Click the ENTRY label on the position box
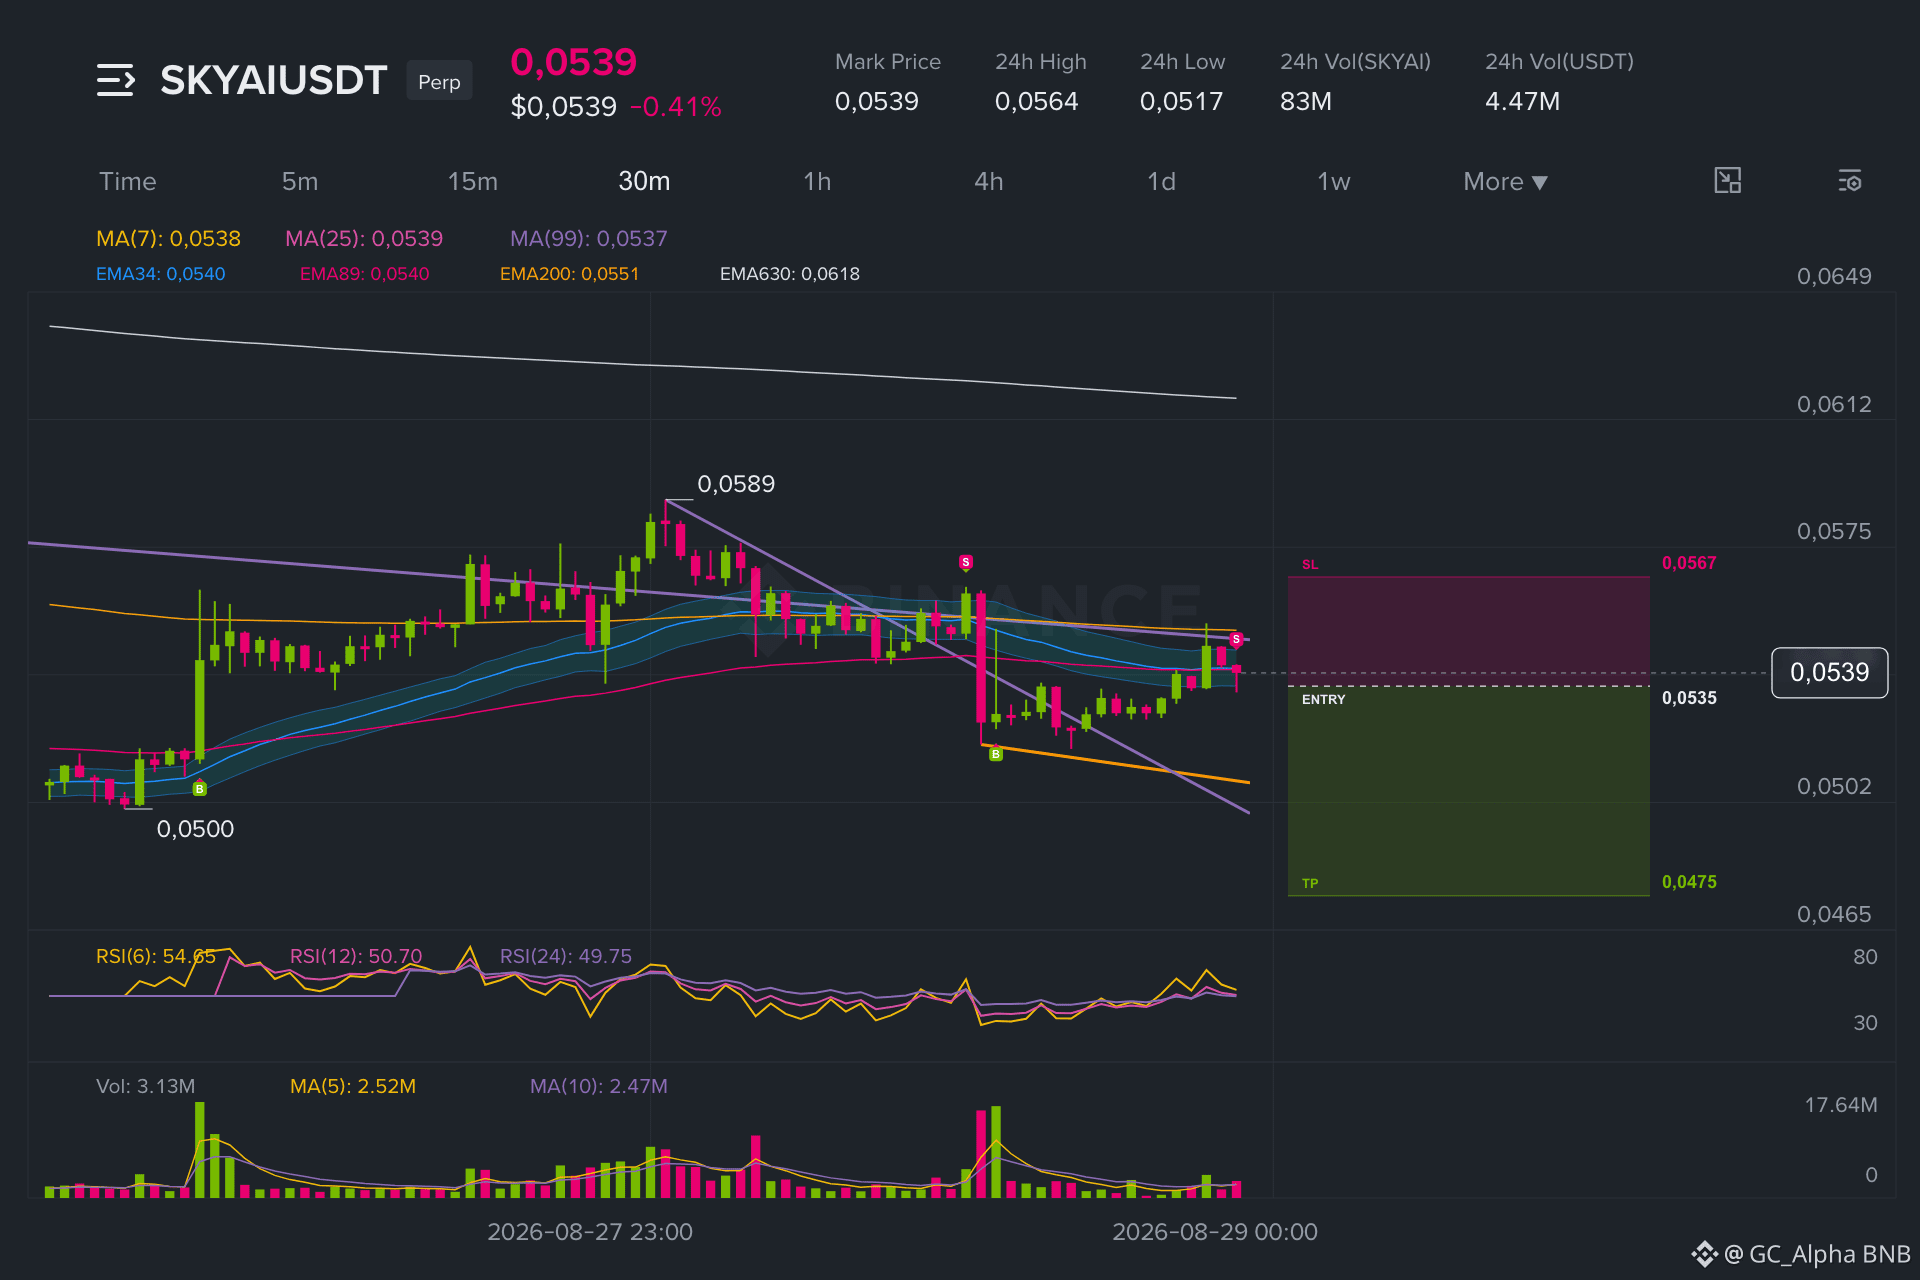The height and width of the screenshot is (1280, 1920). (1324, 699)
